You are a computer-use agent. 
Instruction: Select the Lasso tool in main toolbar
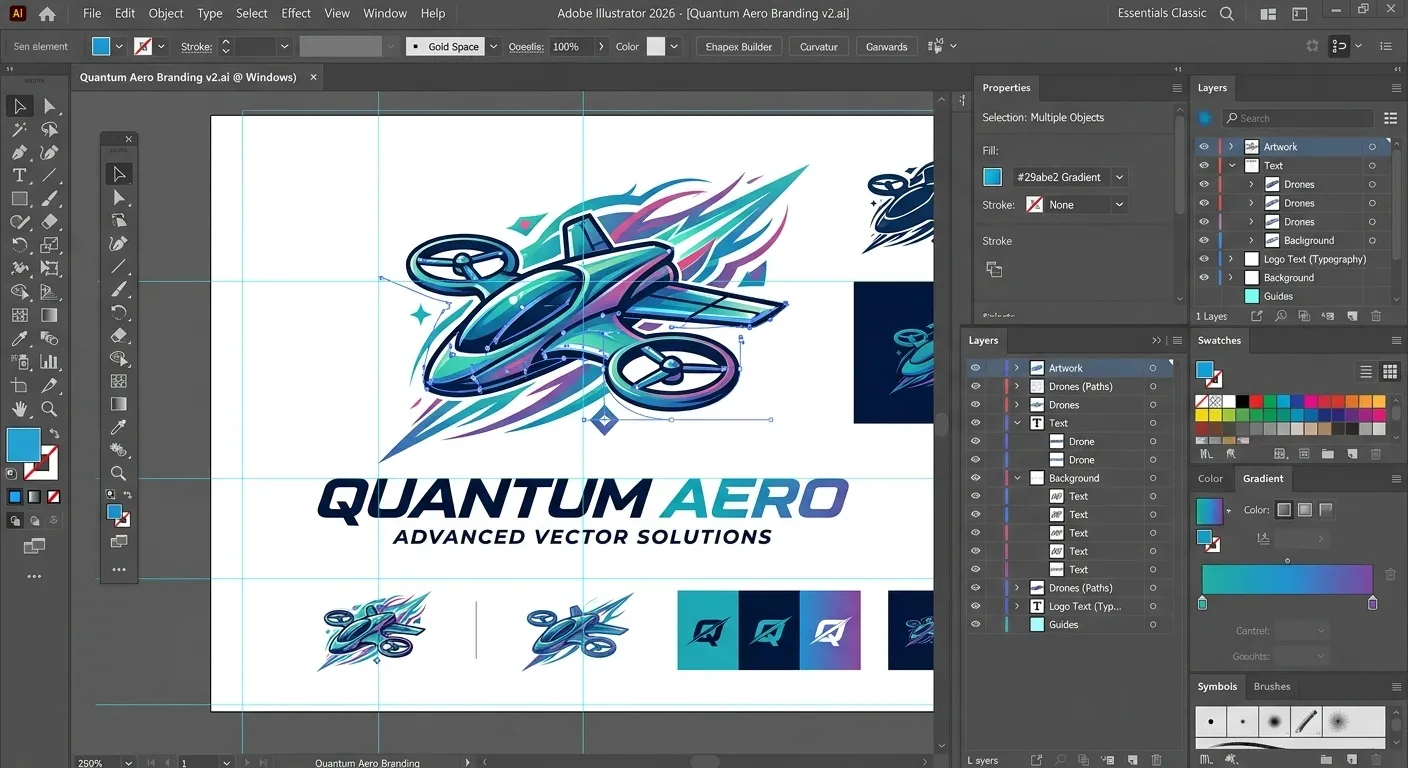click(50, 129)
